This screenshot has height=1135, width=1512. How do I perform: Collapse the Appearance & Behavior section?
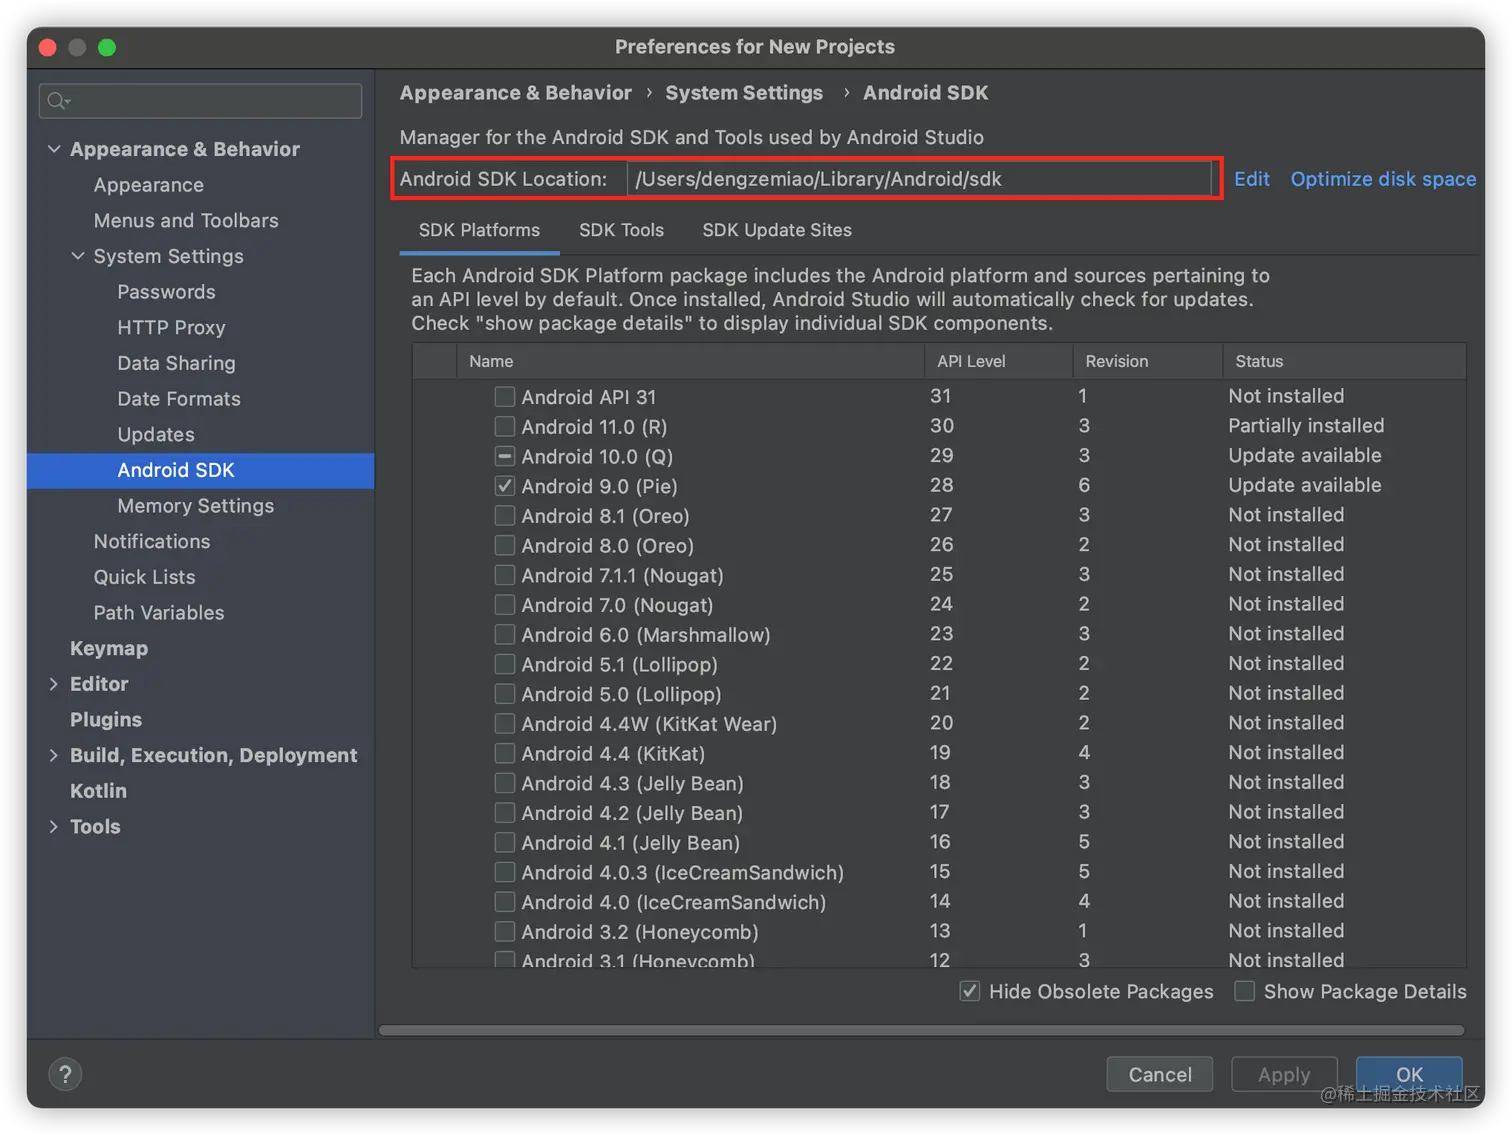click(x=54, y=149)
